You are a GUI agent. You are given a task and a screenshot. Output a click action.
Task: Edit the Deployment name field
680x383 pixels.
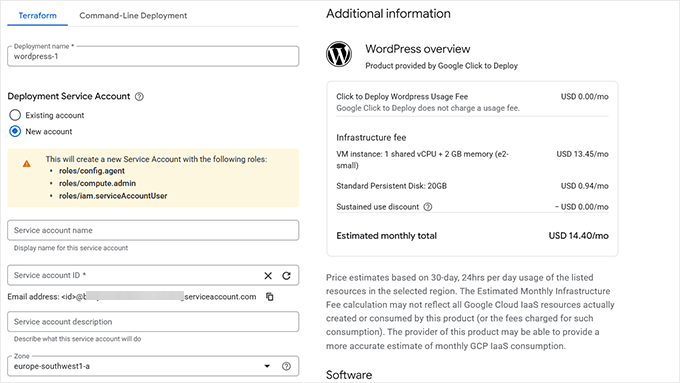pos(153,56)
